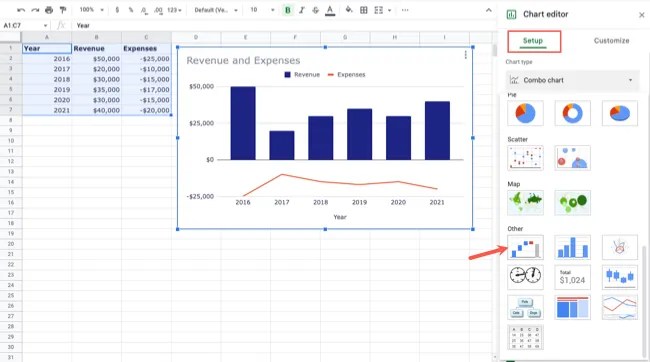Select cell with -$17,000 expenses

click(146, 90)
